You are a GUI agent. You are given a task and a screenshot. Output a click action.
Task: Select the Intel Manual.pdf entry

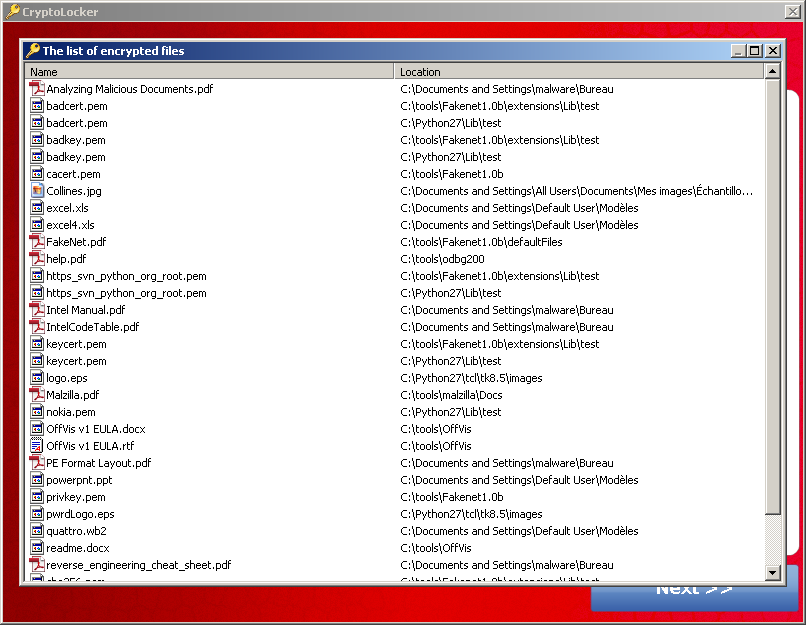tap(85, 310)
